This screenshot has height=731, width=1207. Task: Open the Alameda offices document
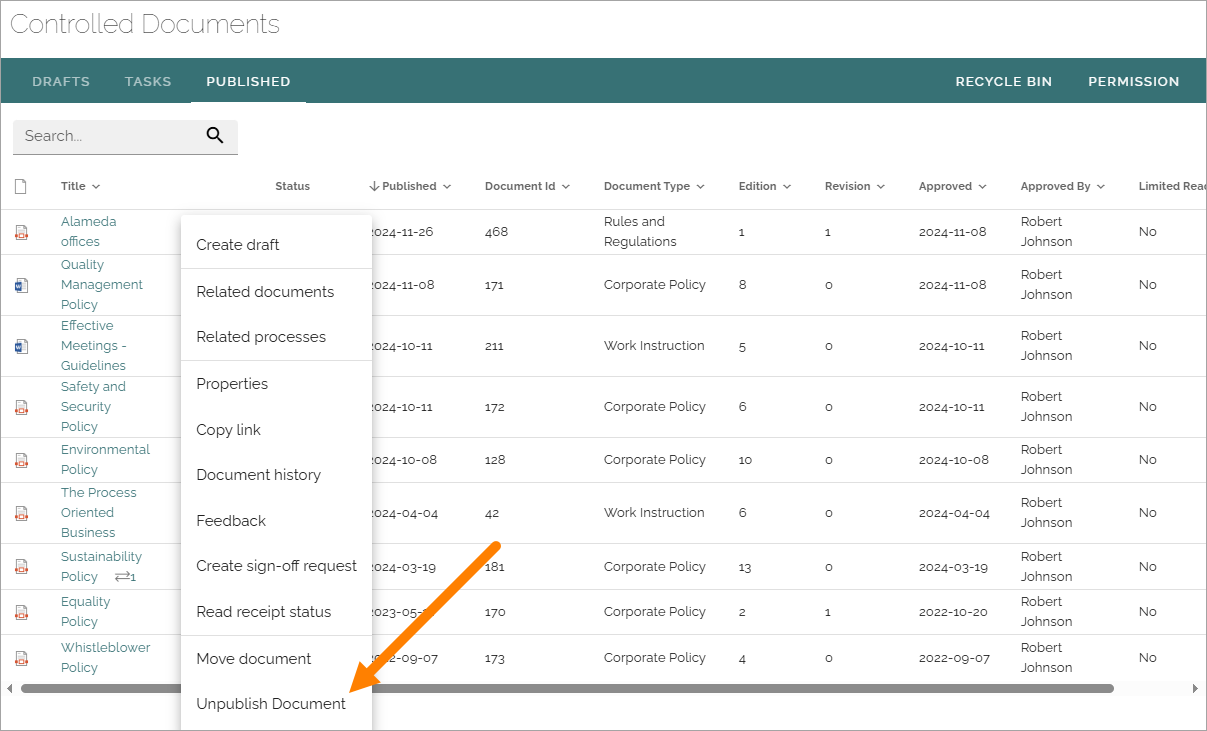point(88,232)
